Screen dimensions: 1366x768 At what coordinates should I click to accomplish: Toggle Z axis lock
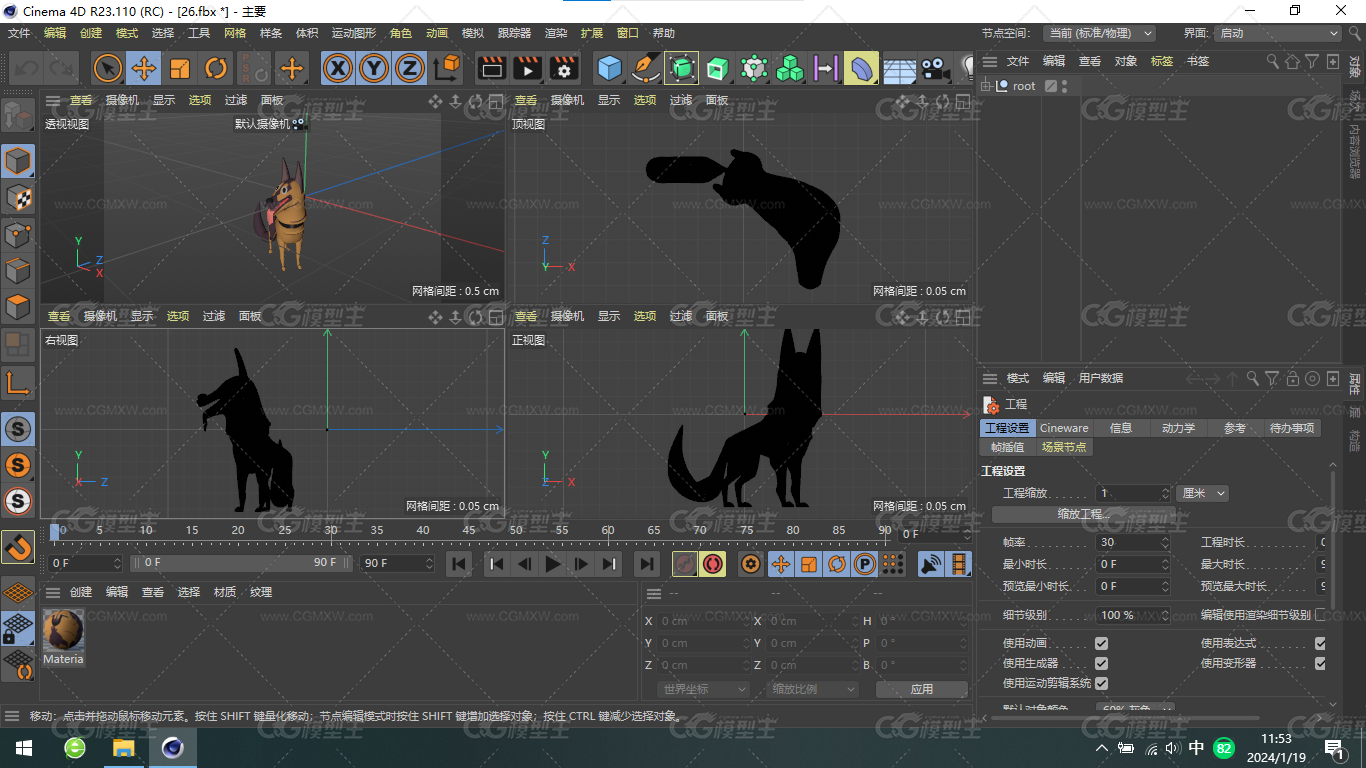point(409,68)
